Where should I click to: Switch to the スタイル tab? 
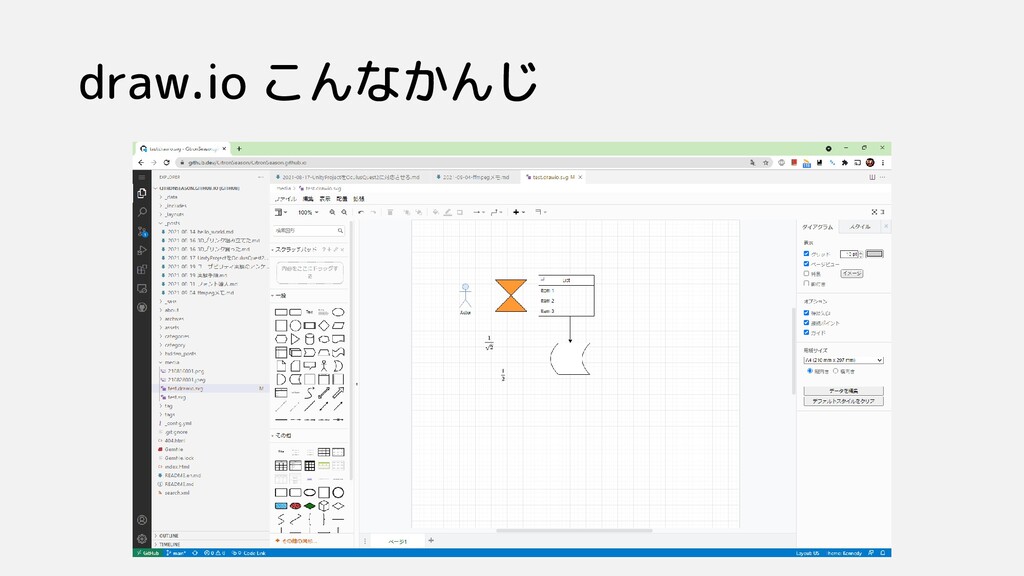(x=859, y=227)
